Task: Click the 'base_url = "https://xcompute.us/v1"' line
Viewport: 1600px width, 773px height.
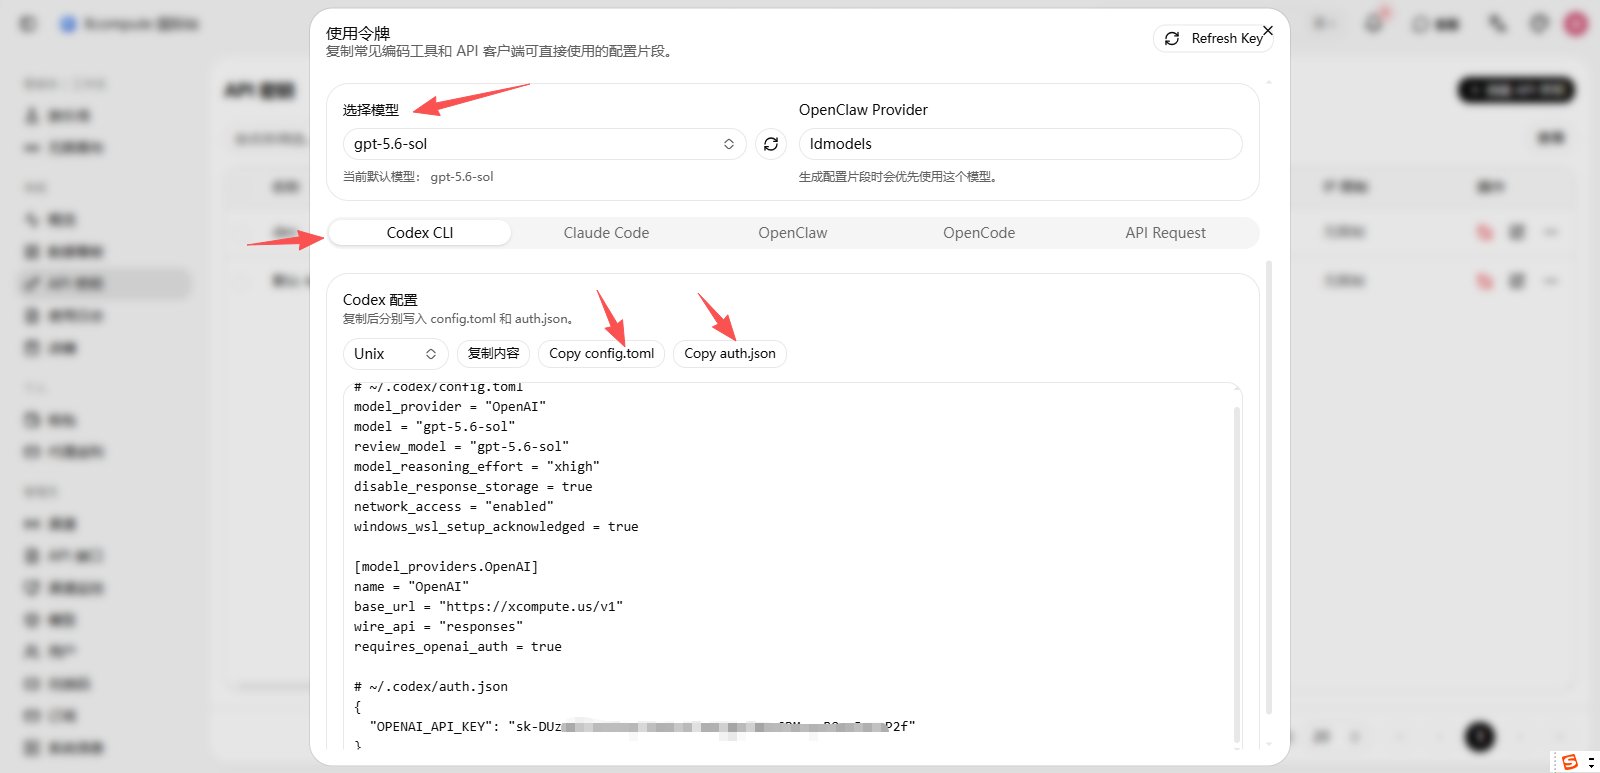Action: [x=488, y=607]
